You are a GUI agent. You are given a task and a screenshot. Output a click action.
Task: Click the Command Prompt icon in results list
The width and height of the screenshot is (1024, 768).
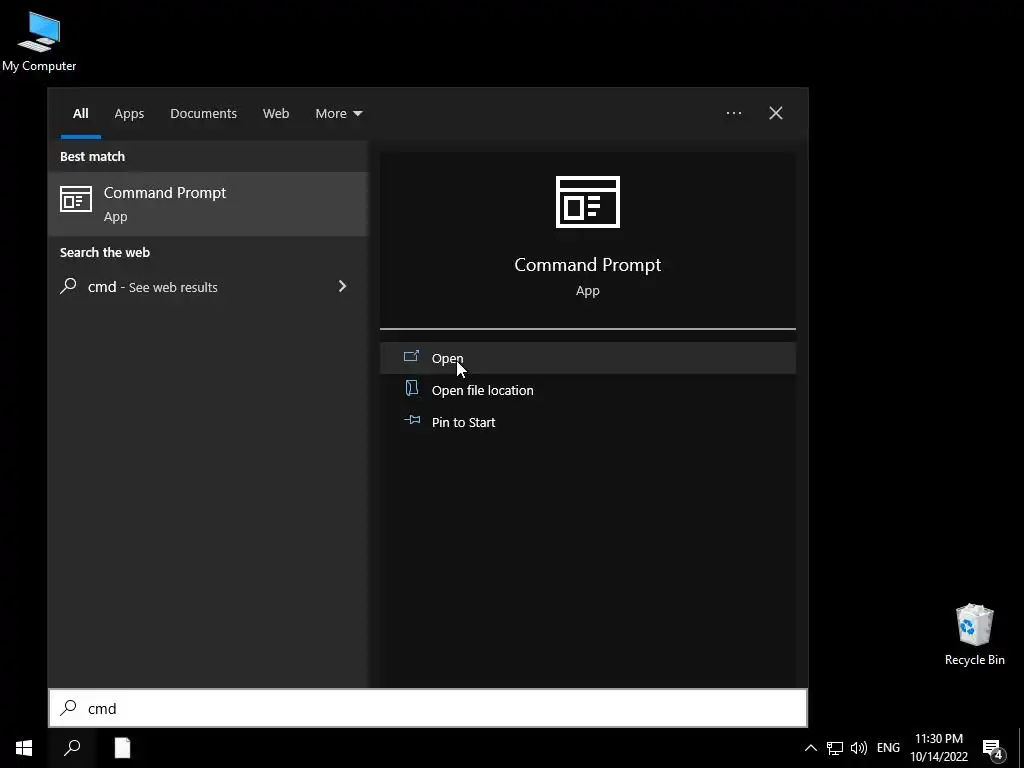[76, 199]
